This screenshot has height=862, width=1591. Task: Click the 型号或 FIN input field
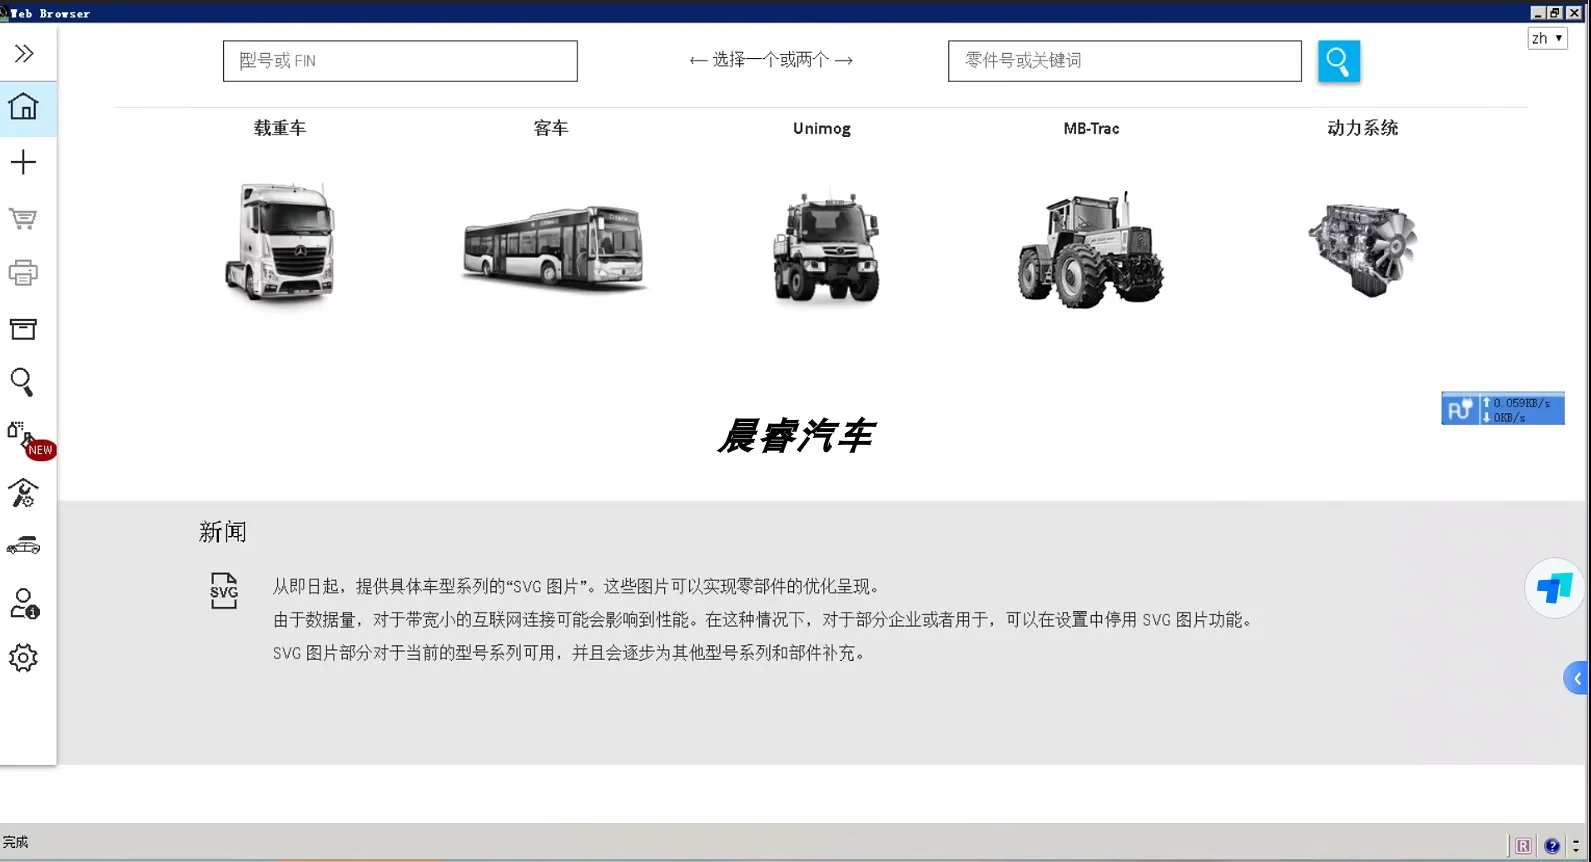(400, 61)
